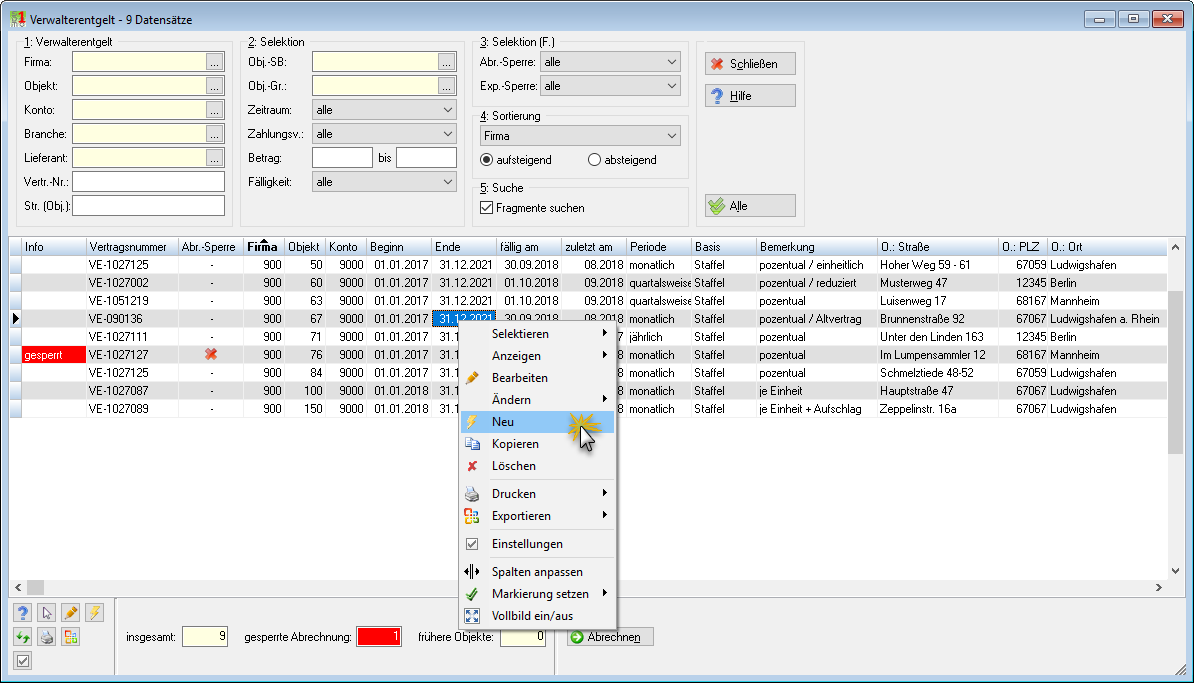Click the Betrag from input field
This screenshot has width=1194, height=683.
342,158
